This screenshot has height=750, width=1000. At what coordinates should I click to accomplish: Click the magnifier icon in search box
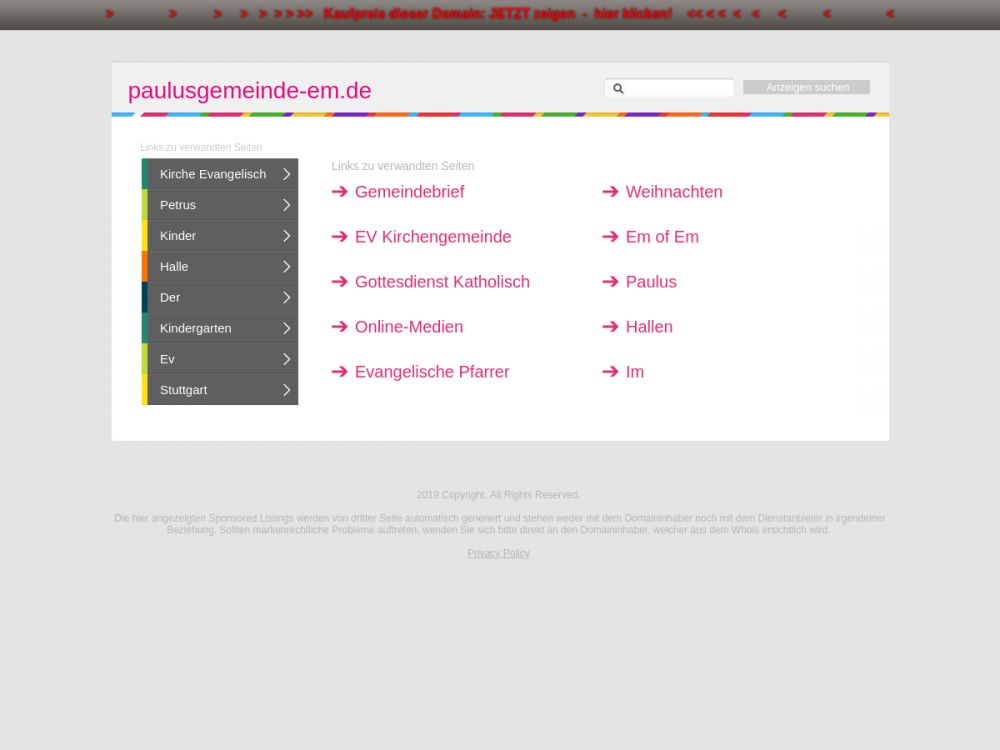click(x=618, y=88)
